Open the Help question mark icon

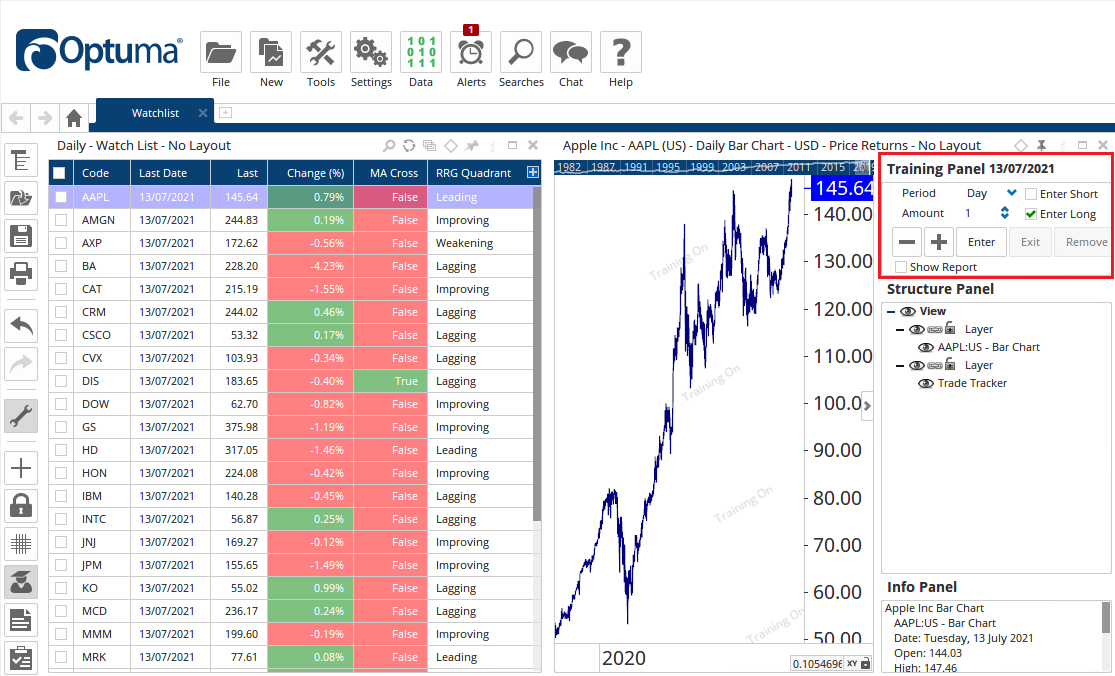621,52
